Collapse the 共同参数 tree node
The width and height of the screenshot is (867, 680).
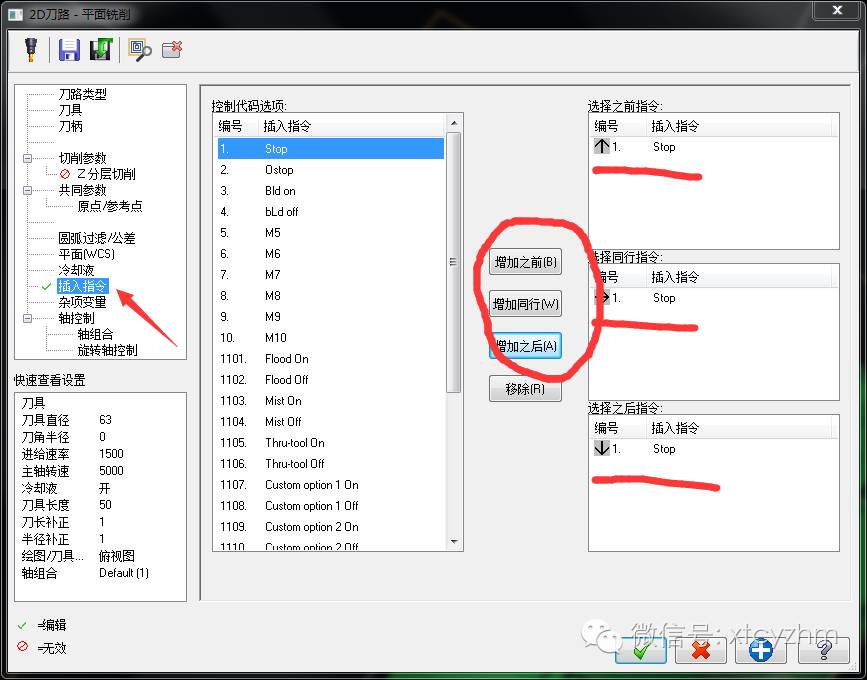point(27,190)
